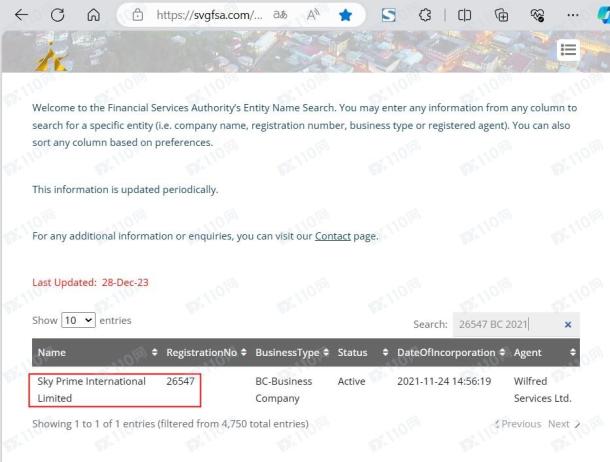
Task: Clear the search field with the X
Action: coord(568,324)
